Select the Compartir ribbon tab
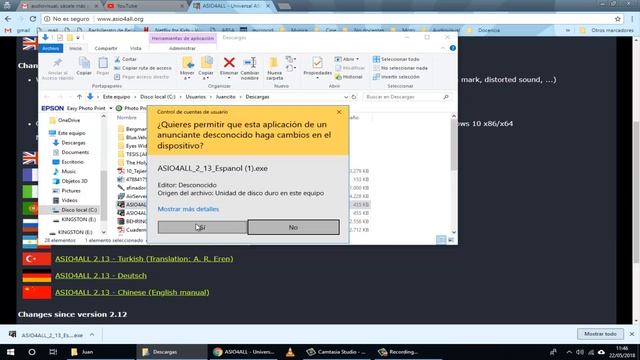Viewport: 640px width, 360px height. click(x=106, y=48)
